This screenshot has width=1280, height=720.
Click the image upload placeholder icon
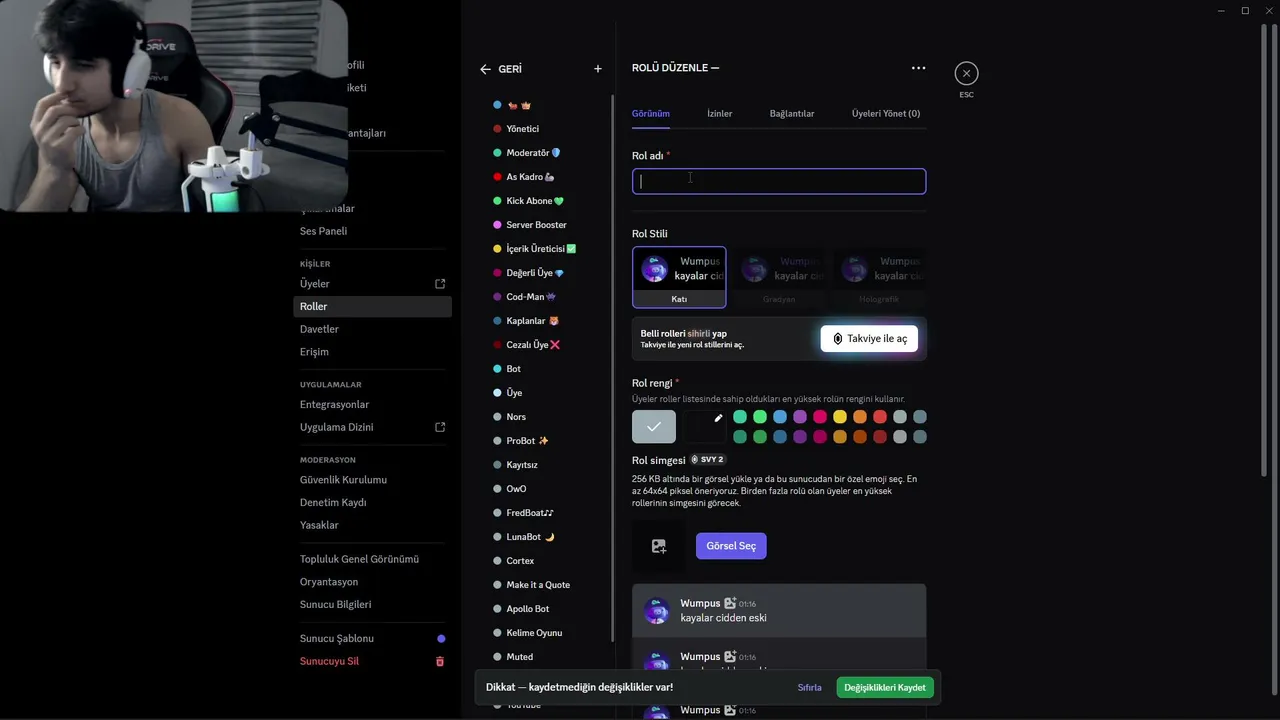tap(658, 546)
